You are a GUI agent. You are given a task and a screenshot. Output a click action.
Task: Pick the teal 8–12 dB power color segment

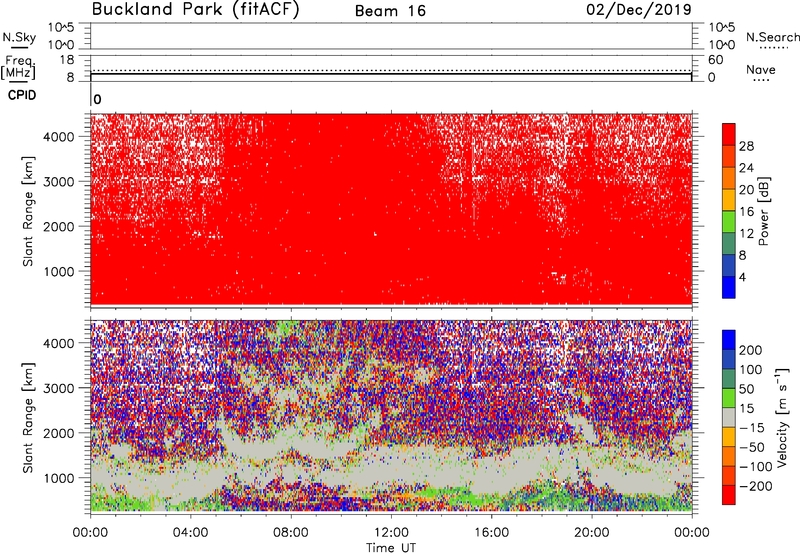[729, 244]
